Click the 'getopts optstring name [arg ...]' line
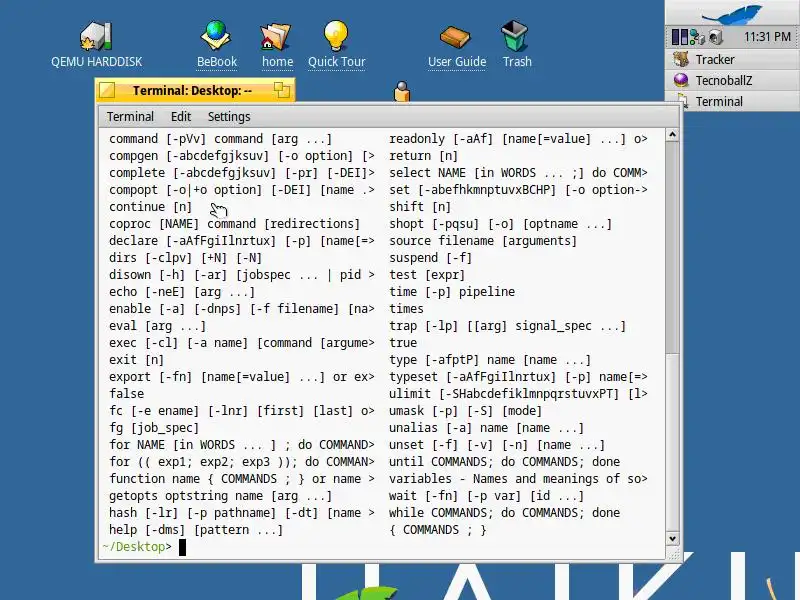 [220, 496]
